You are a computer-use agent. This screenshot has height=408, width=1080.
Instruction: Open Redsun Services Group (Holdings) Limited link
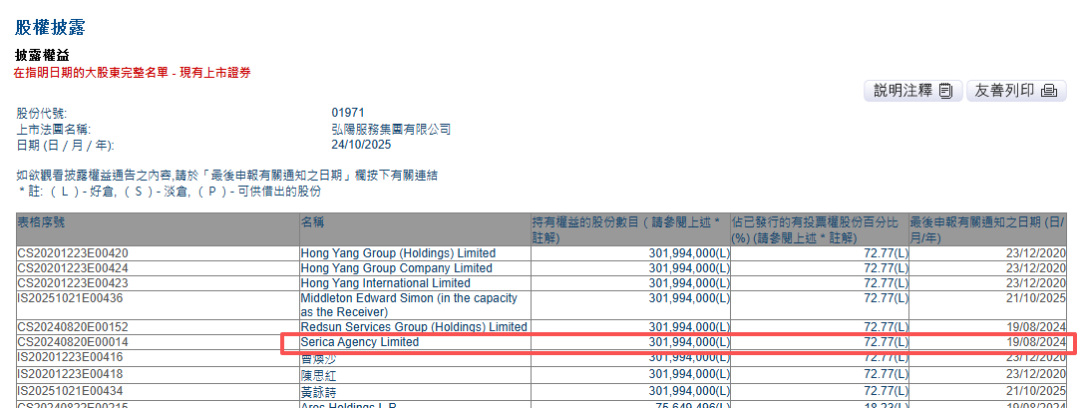(x=413, y=327)
